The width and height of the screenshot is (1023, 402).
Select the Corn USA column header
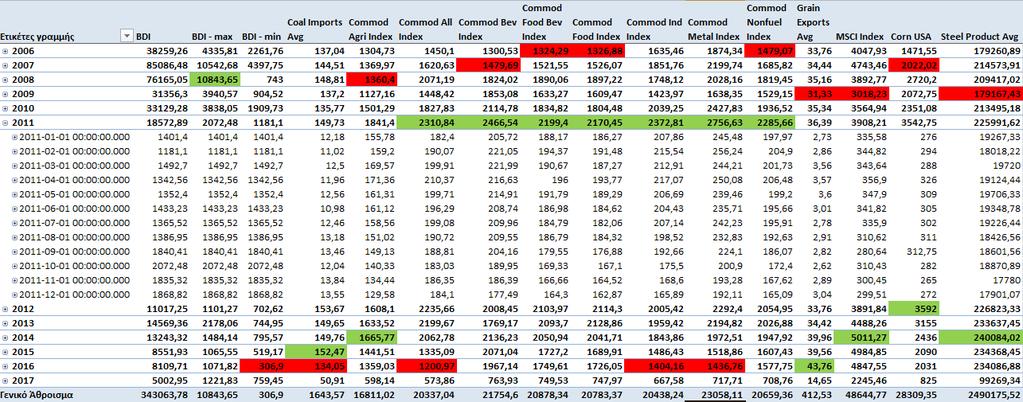point(911,37)
